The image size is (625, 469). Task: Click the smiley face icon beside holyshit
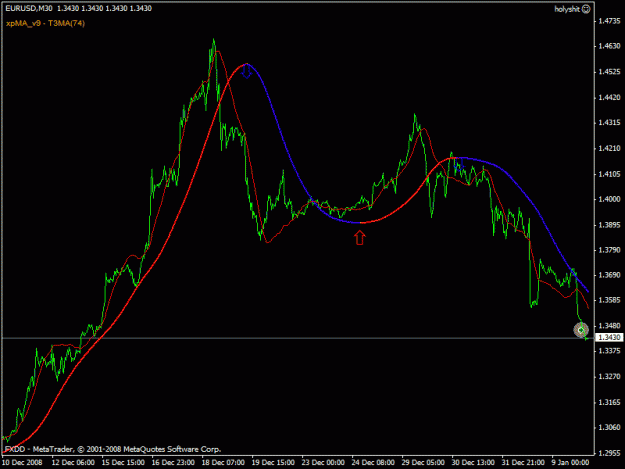coord(586,9)
